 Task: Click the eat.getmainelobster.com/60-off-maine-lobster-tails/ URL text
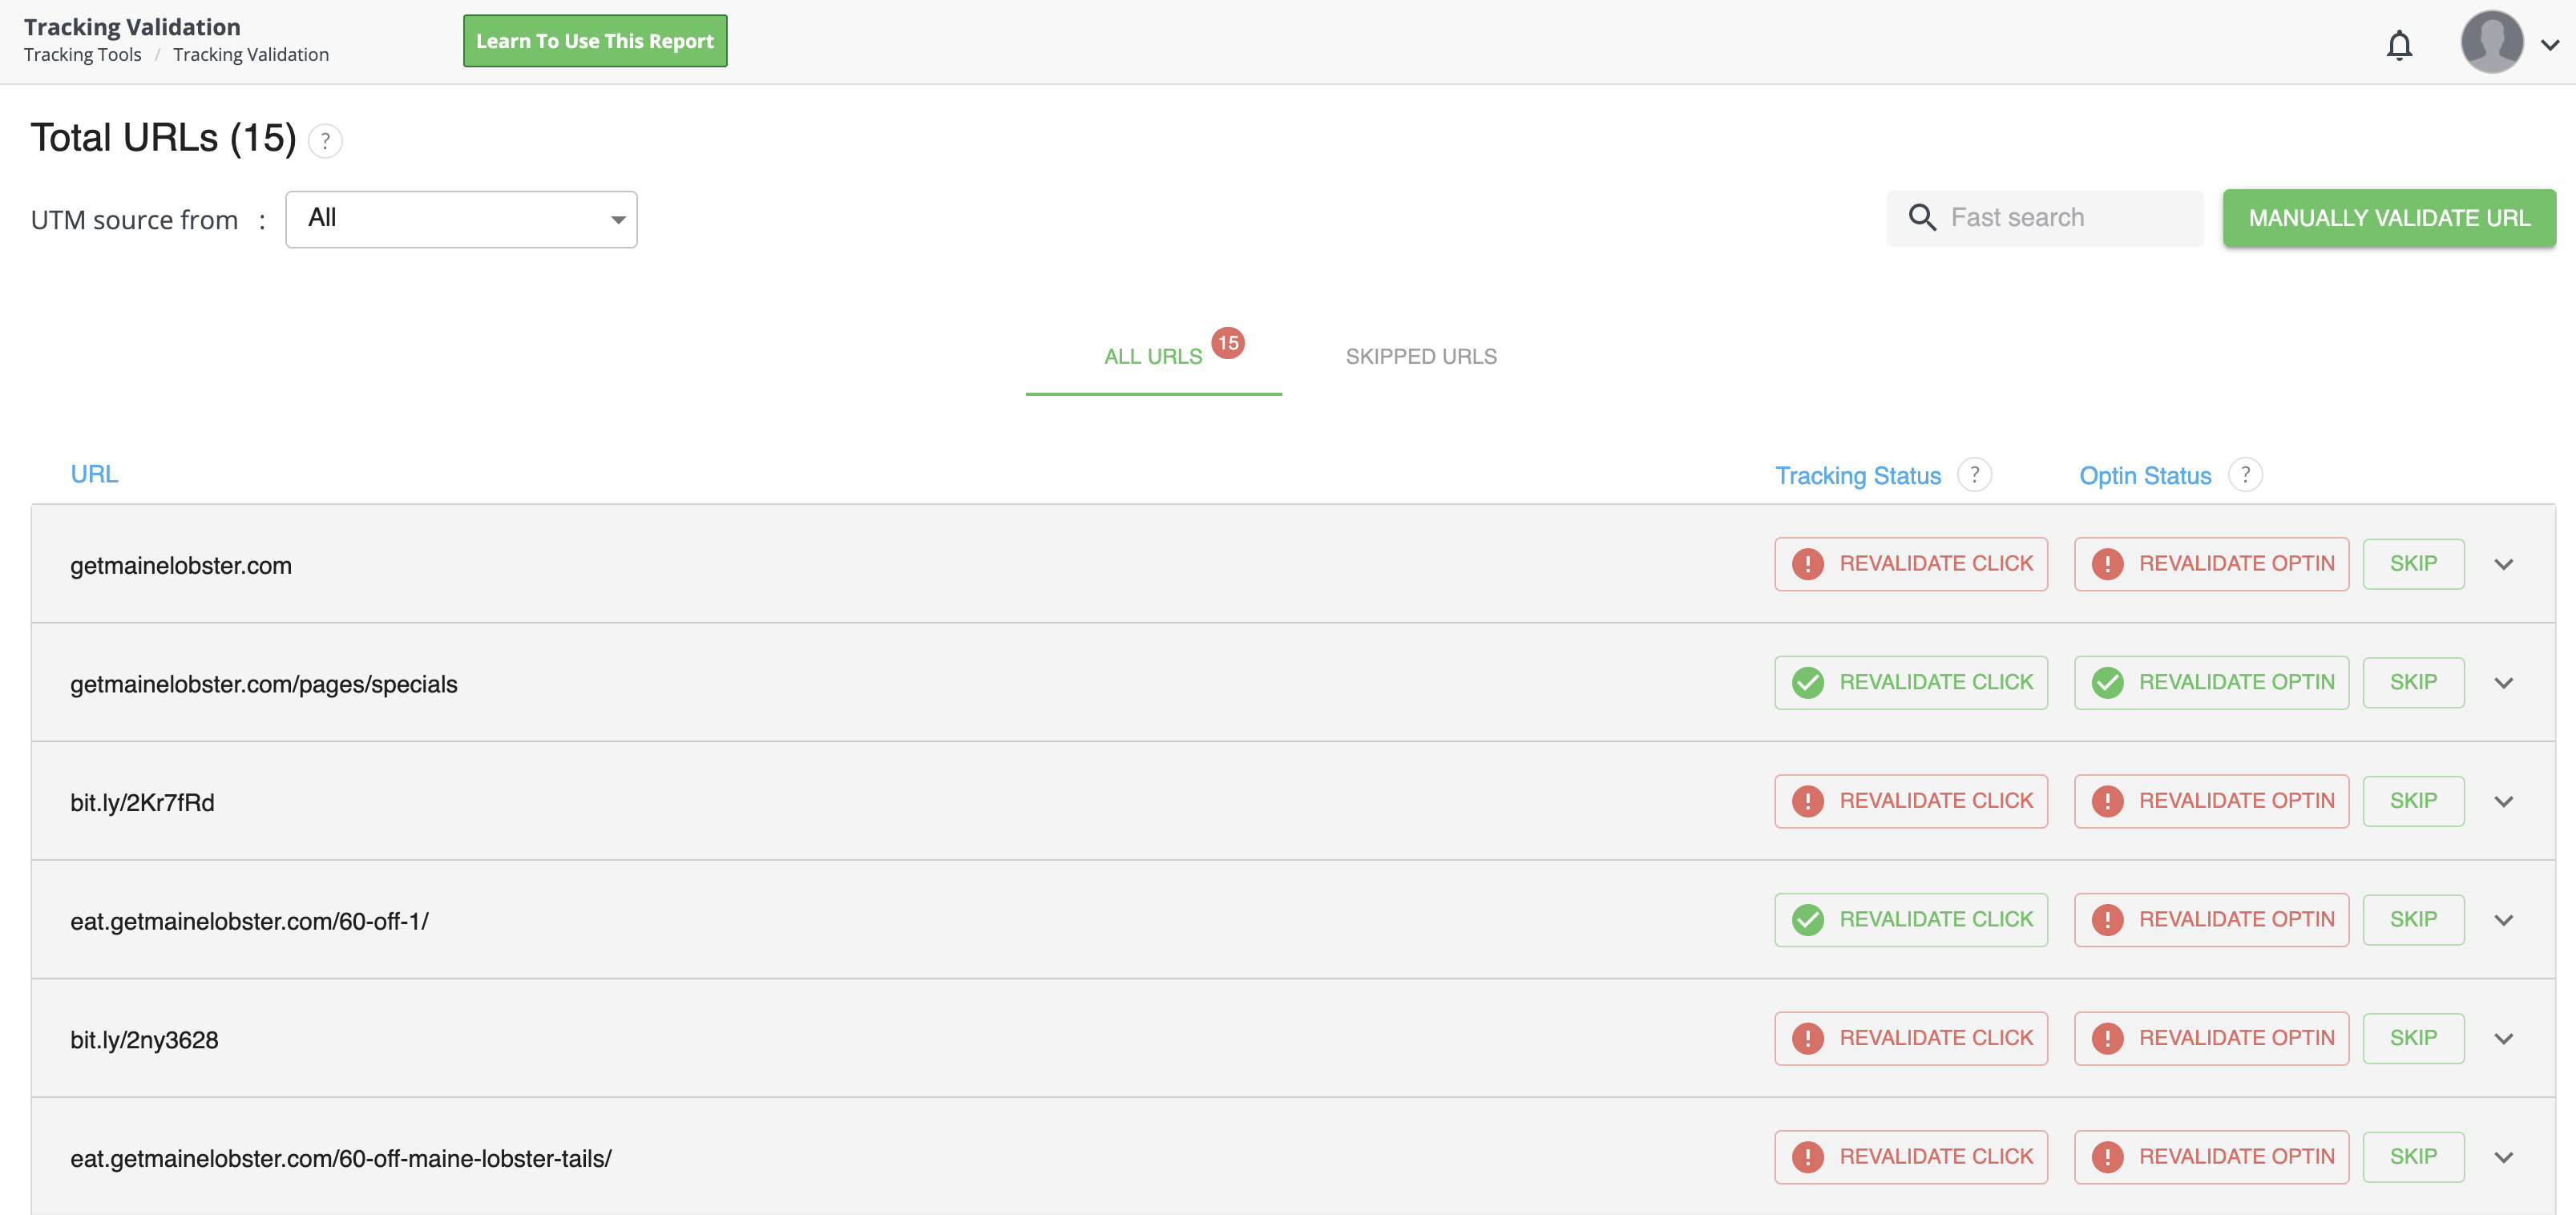(x=341, y=1159)
